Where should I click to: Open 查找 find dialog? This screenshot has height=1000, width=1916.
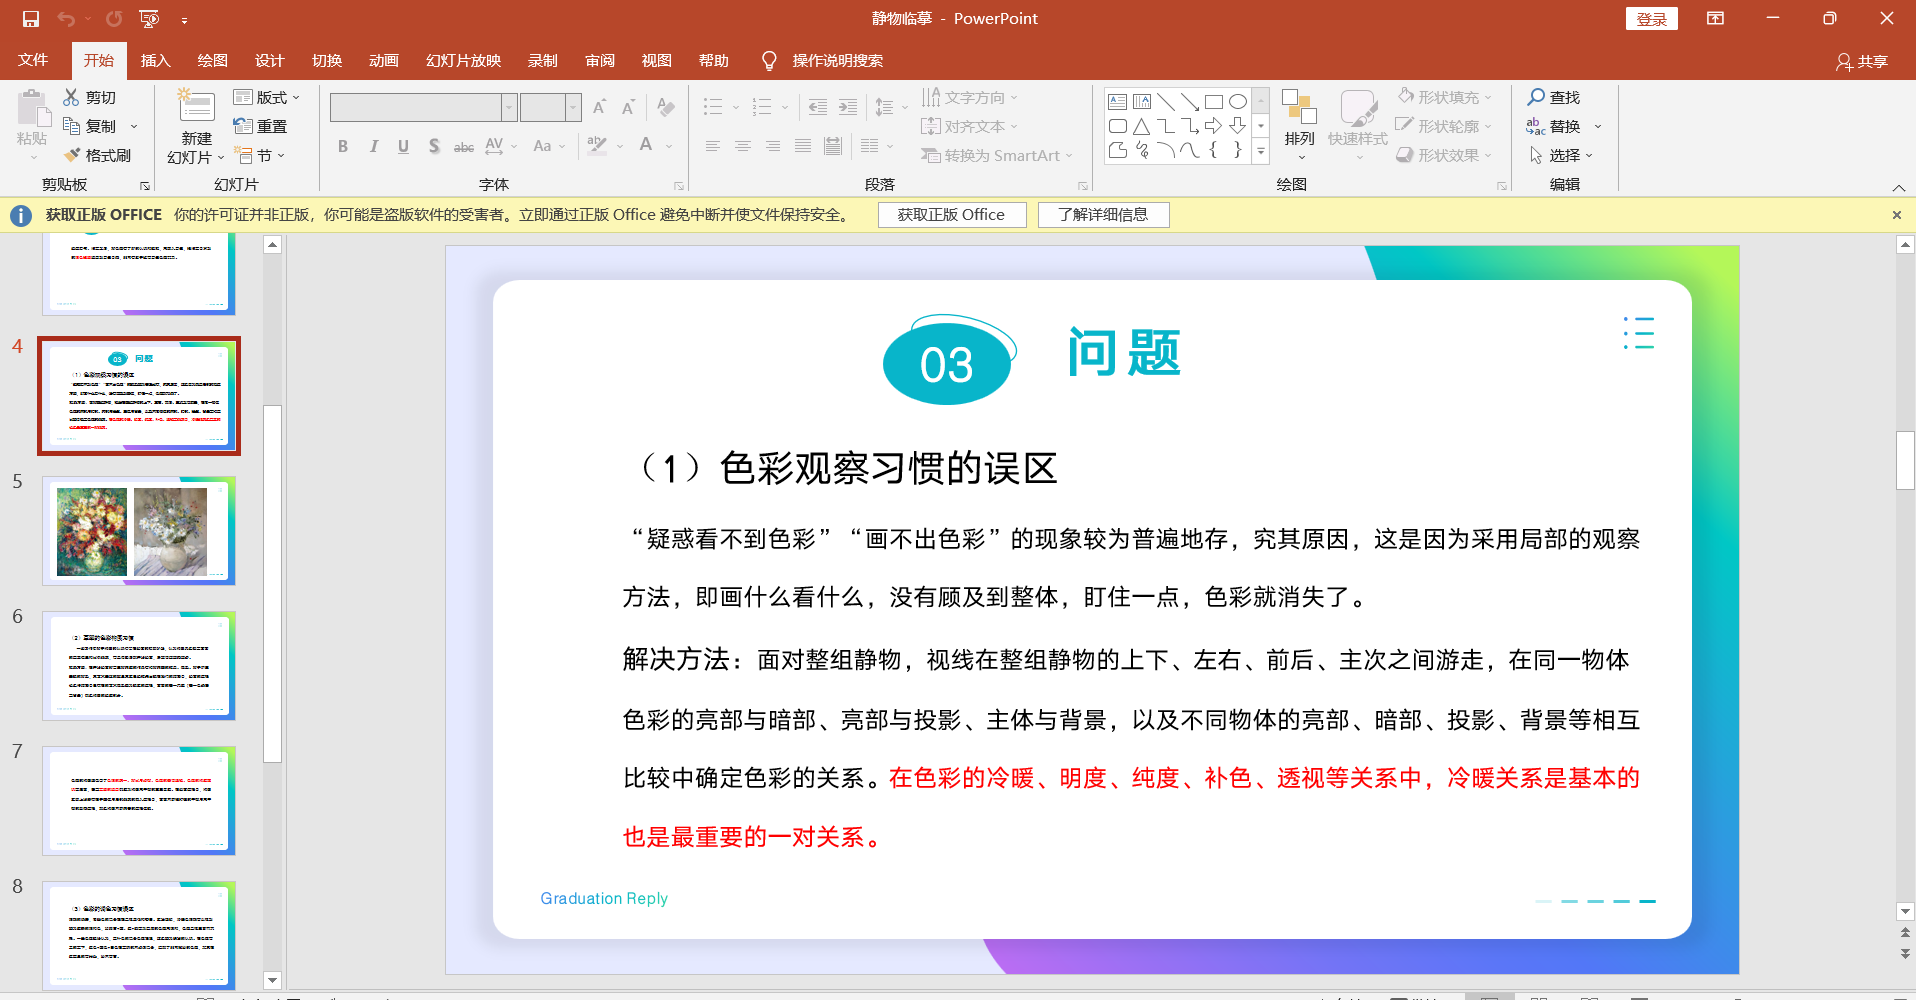point(1554,97)
